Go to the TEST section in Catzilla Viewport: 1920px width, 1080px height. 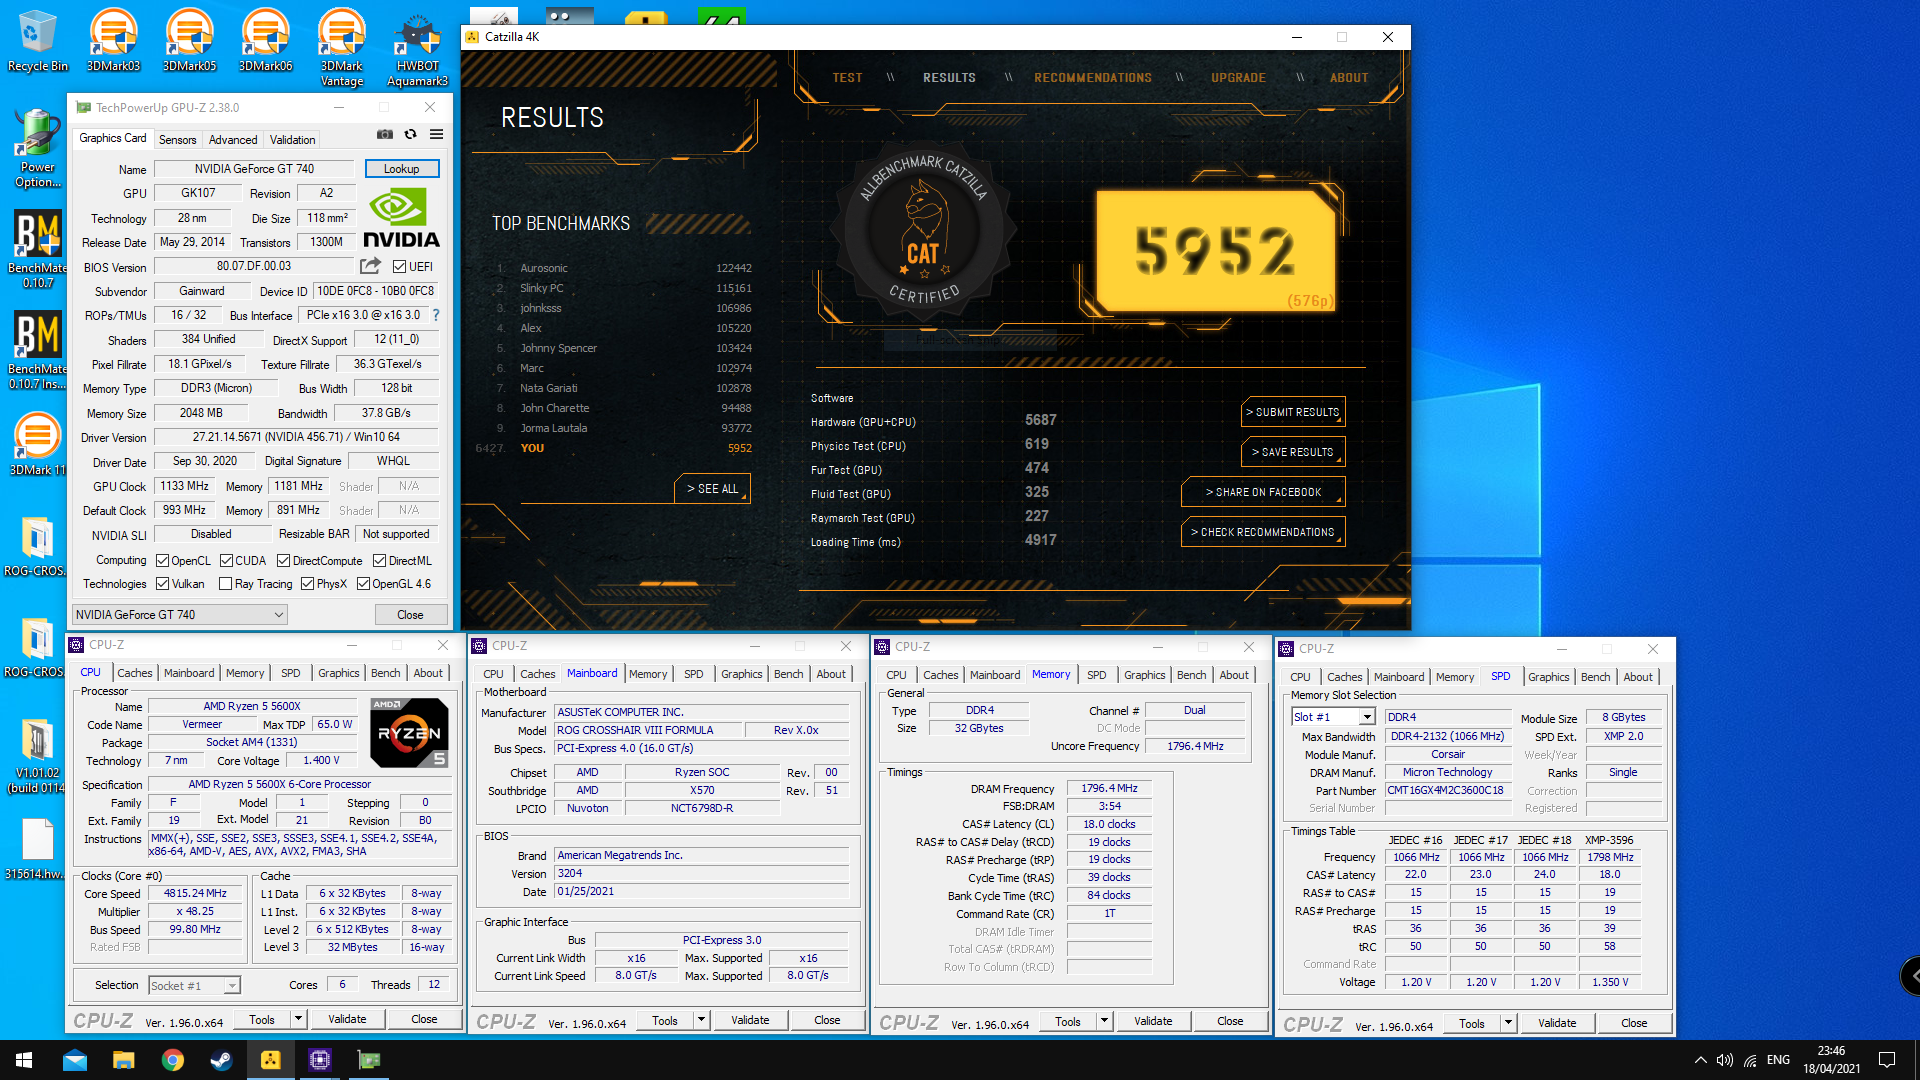847,77
